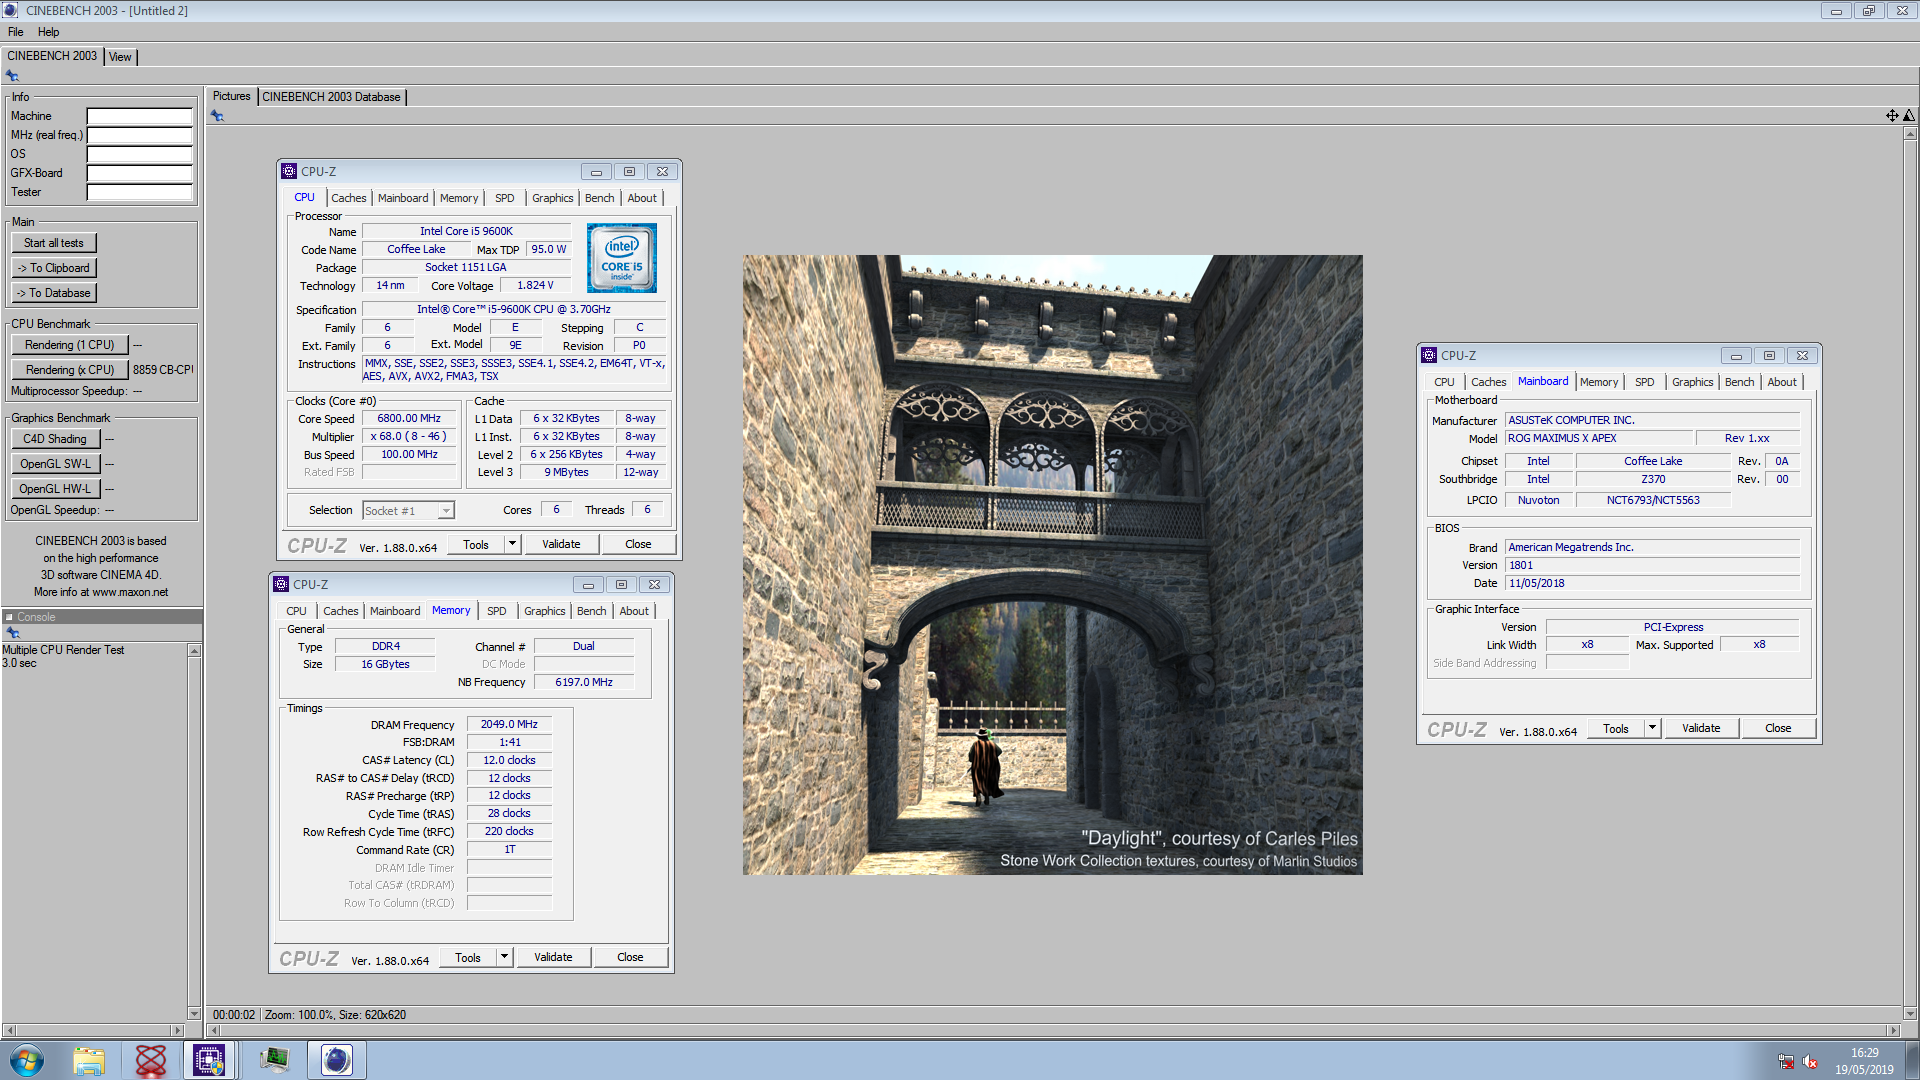The image size is (1920, 1080).
Task: Run C4D Shading benchmark
Action: coord(55,439)
